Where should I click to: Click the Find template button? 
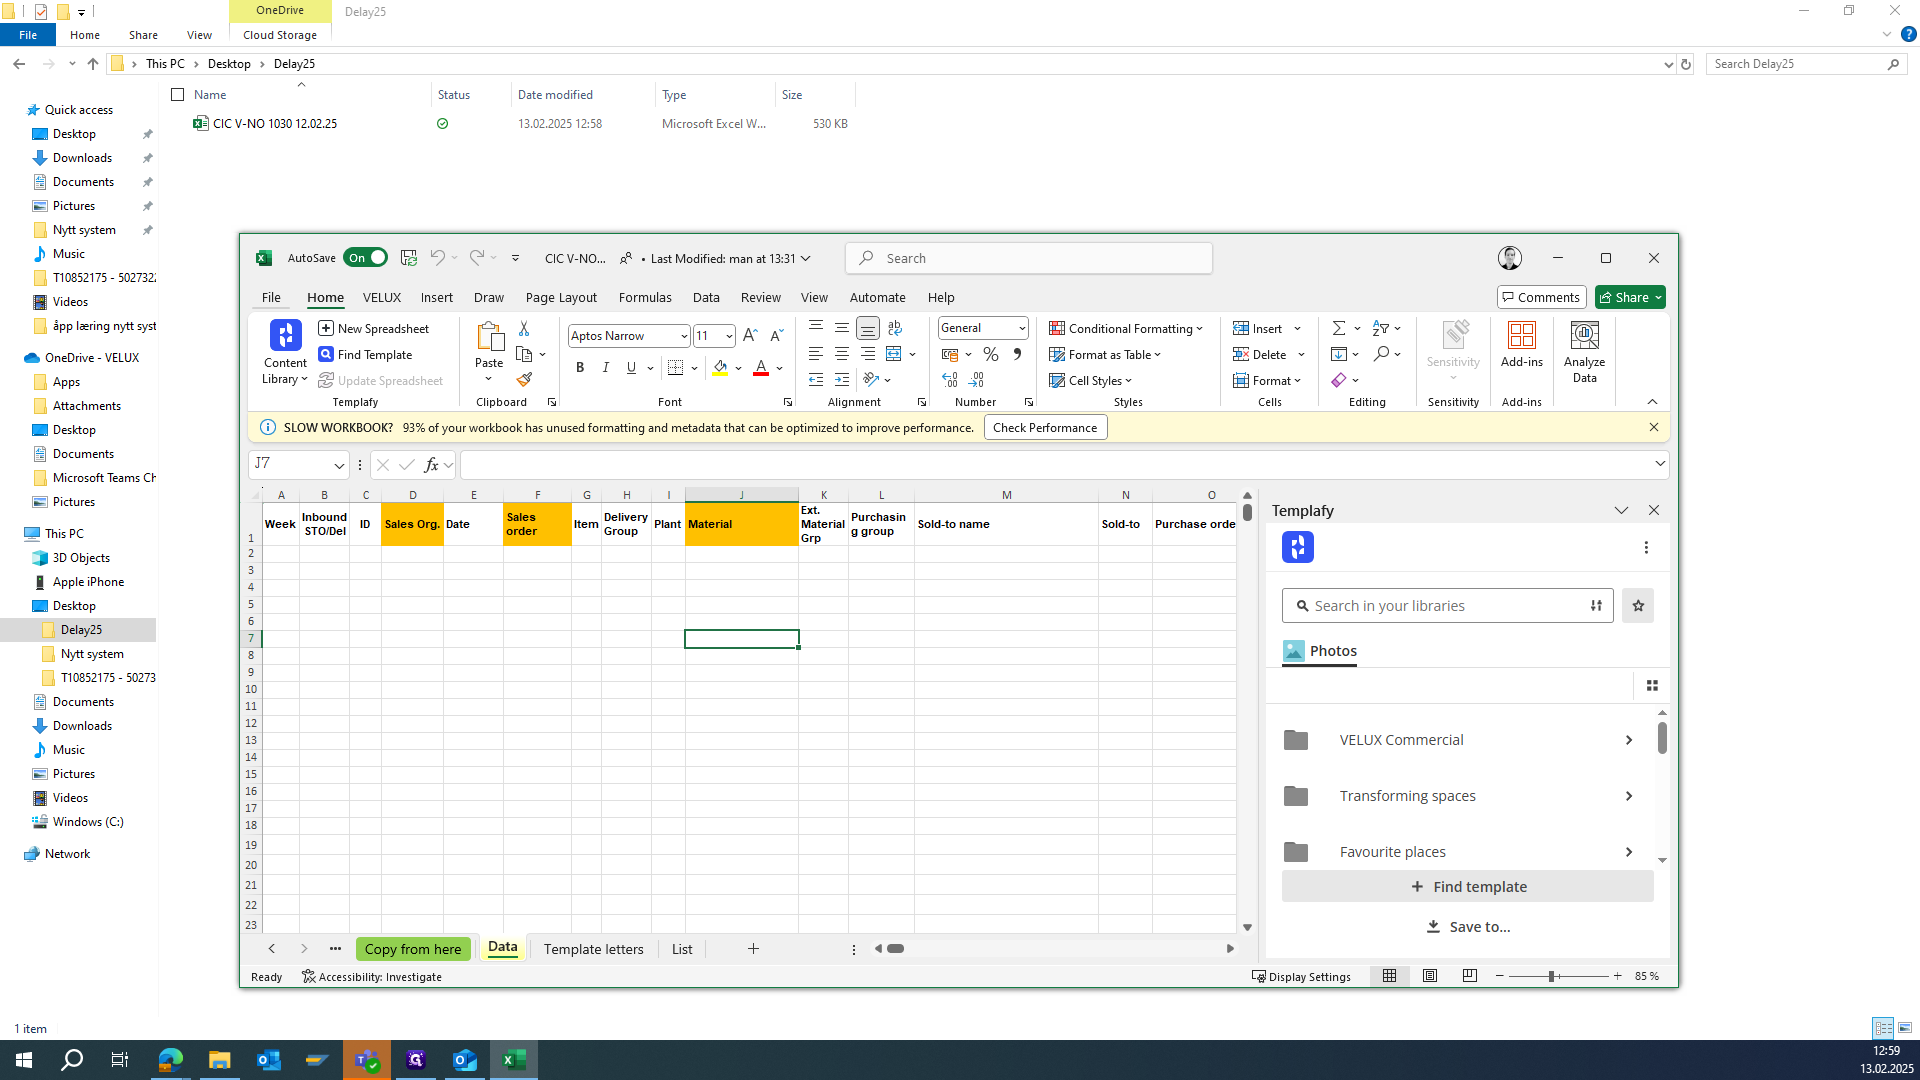coord(1467,887)
